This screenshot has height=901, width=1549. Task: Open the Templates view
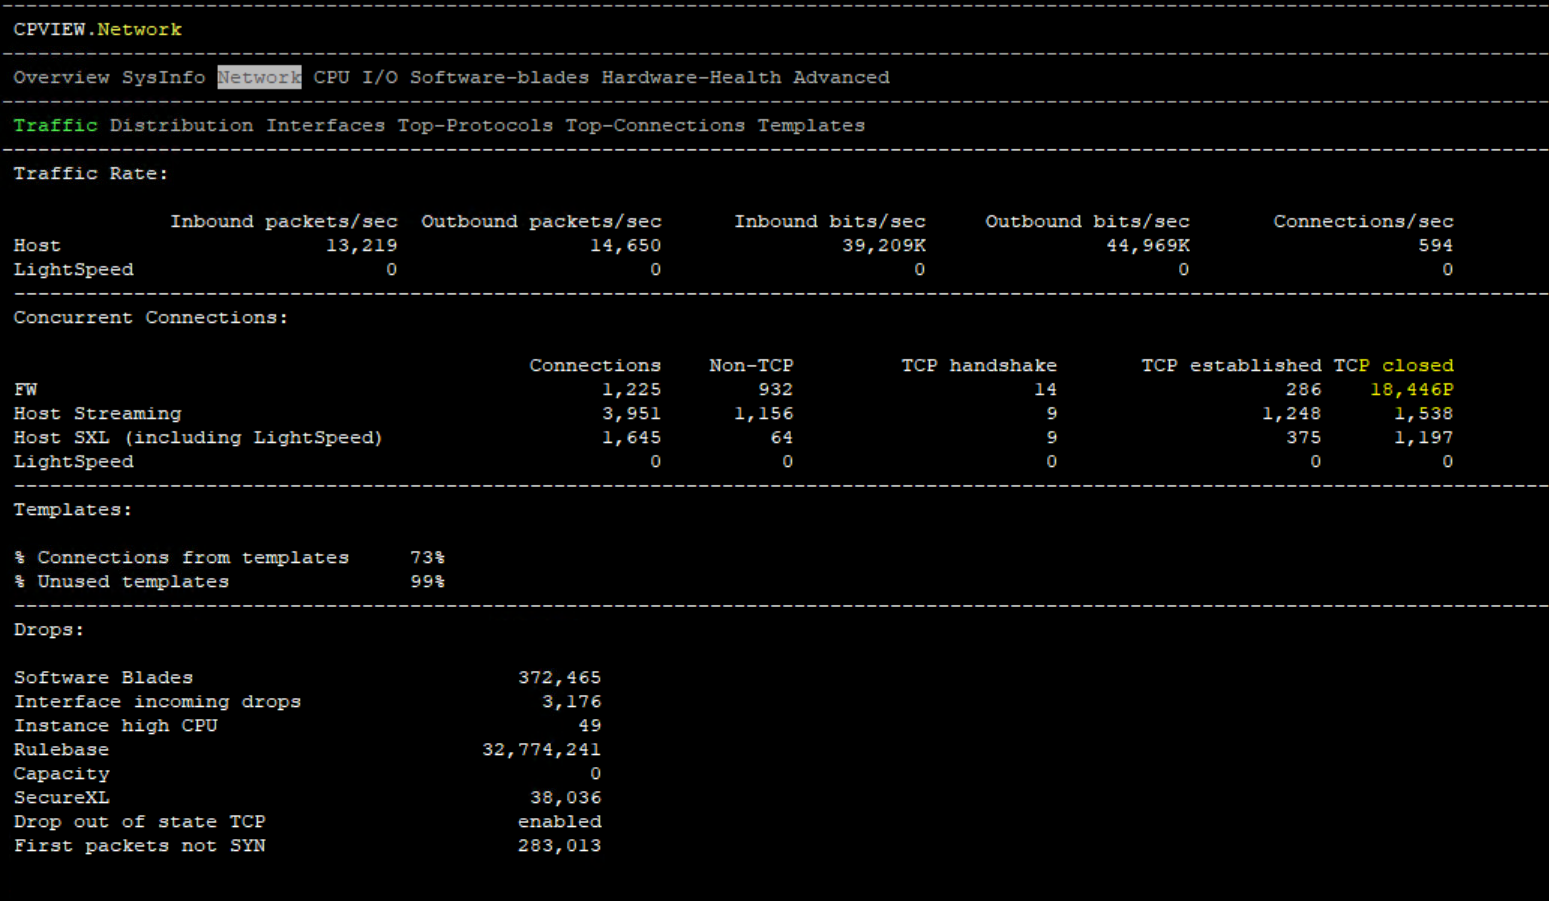(x=810, y=125)
